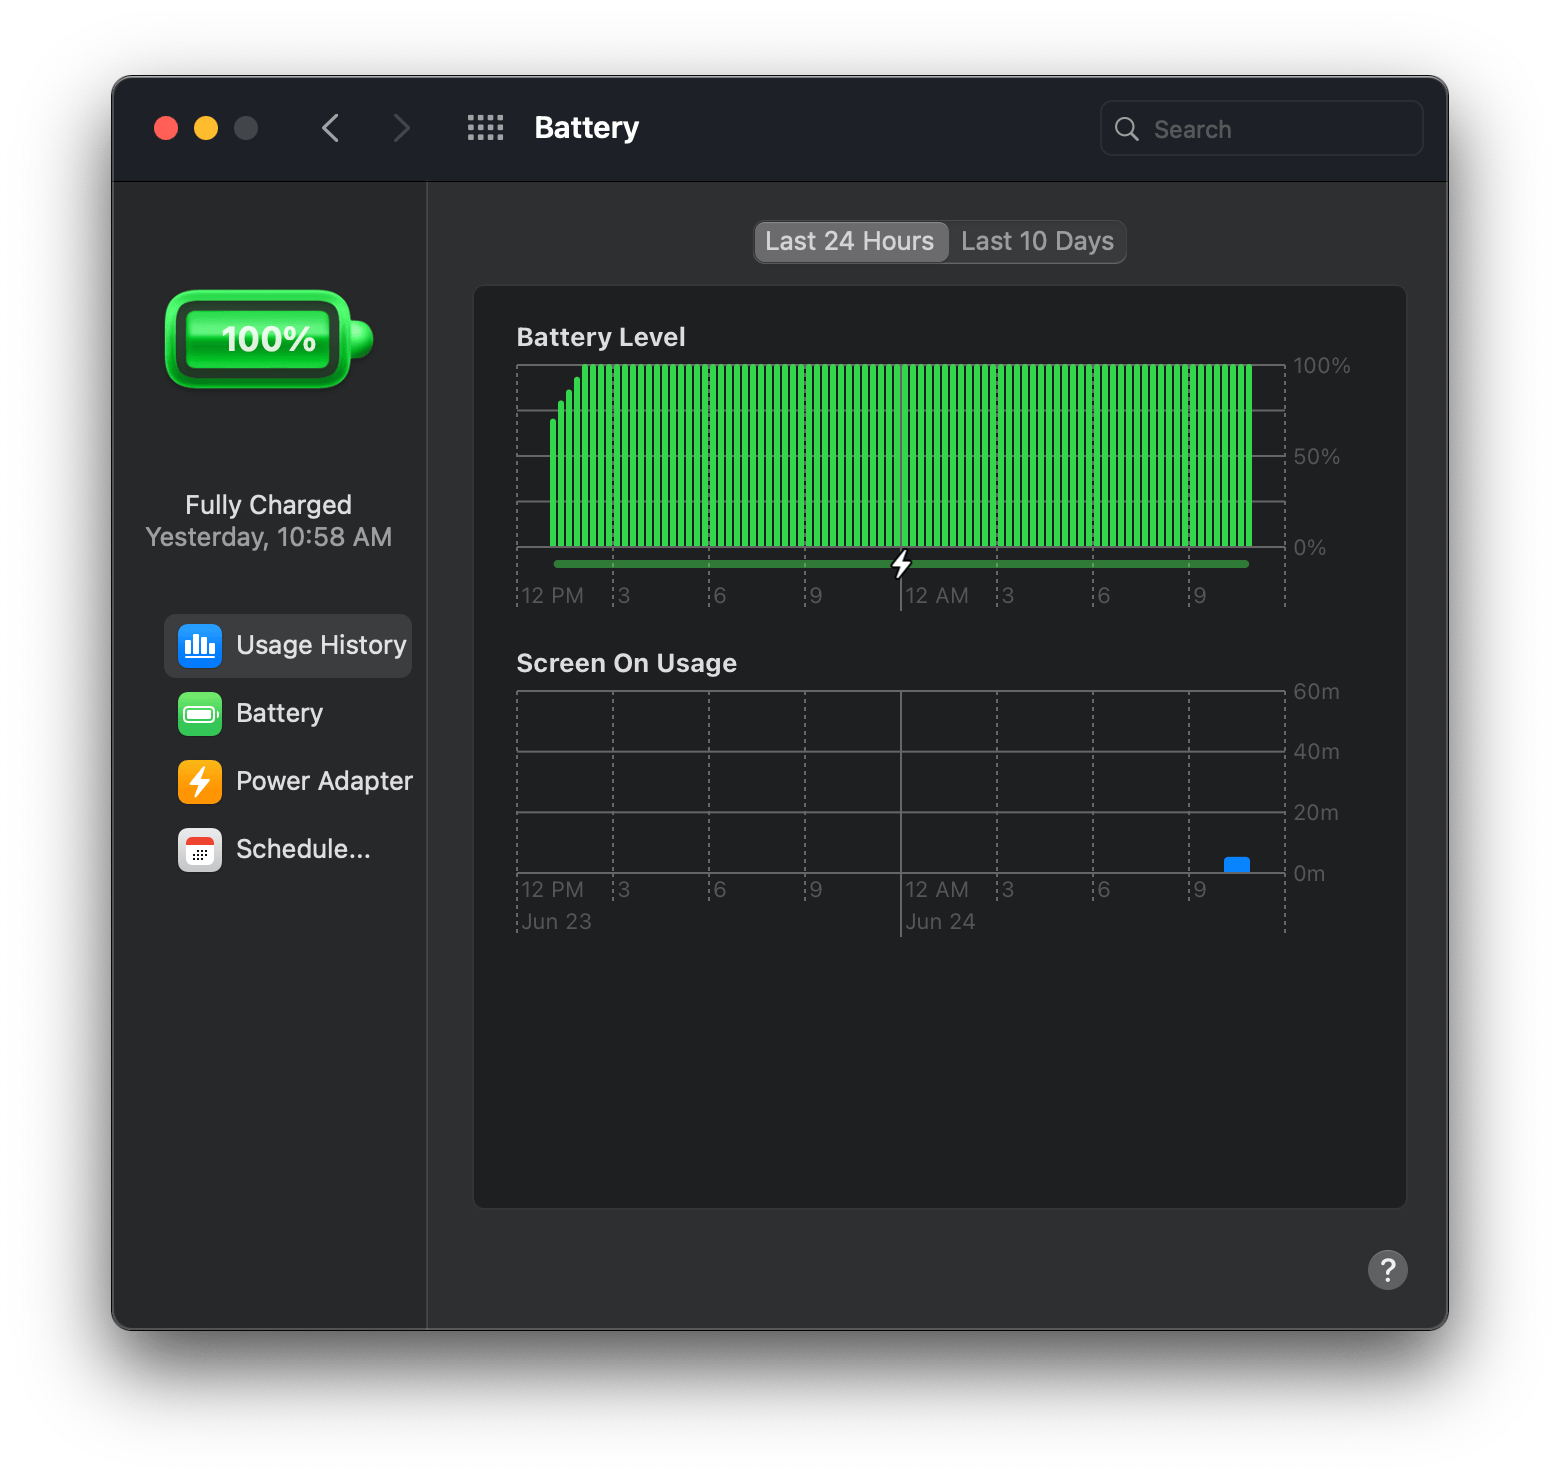Select Battery in the sidebar
The height and width of the screenshot is (1478, 1560).
click(x=279, y=714)
